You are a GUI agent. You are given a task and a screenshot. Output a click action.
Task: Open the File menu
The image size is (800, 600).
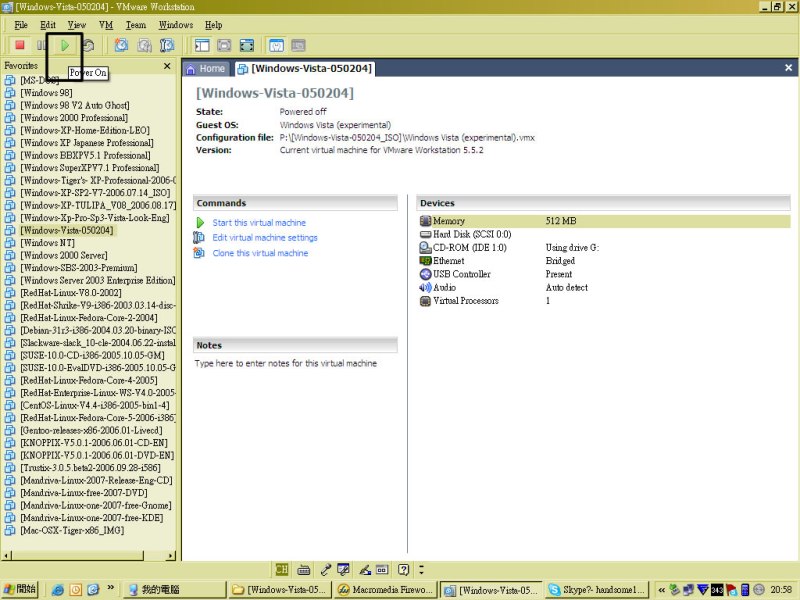(x=21, y=24)
